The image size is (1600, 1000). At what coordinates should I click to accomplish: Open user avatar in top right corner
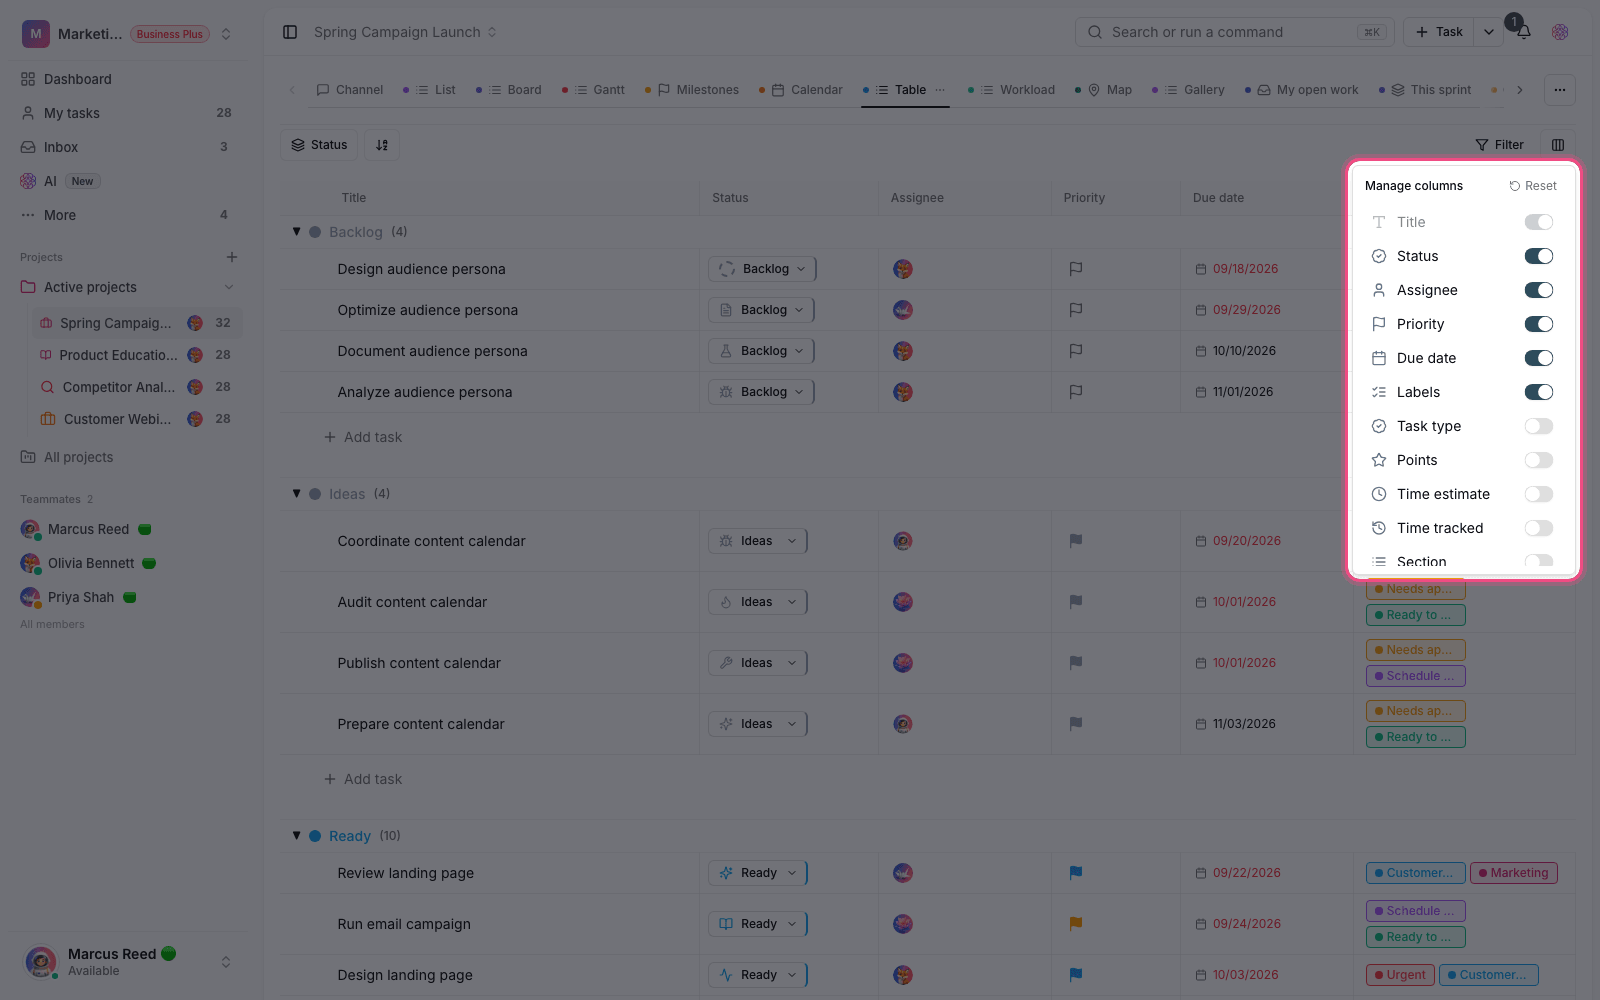pos(1560,32)
